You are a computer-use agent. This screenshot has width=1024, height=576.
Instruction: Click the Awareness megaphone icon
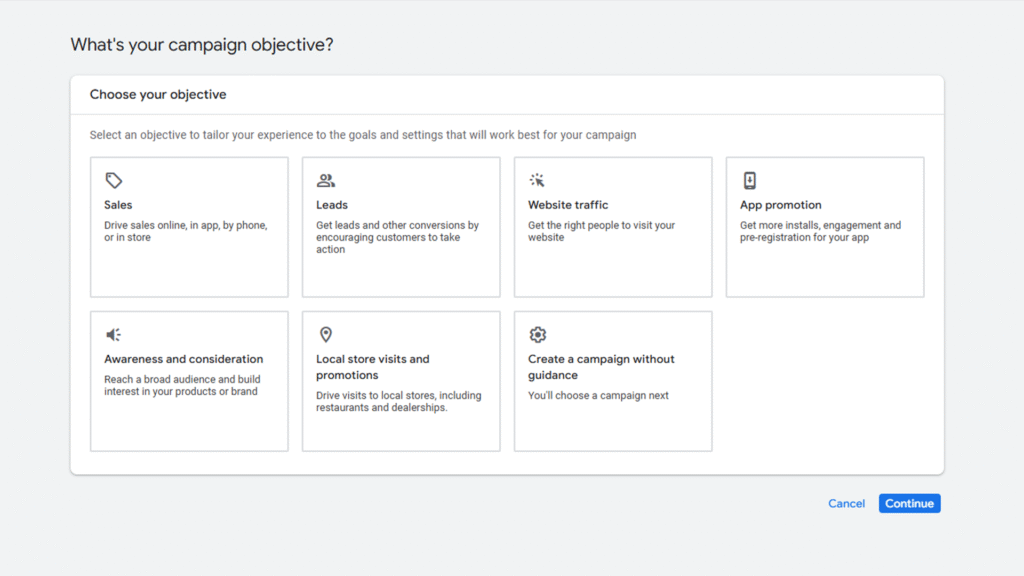114,334
